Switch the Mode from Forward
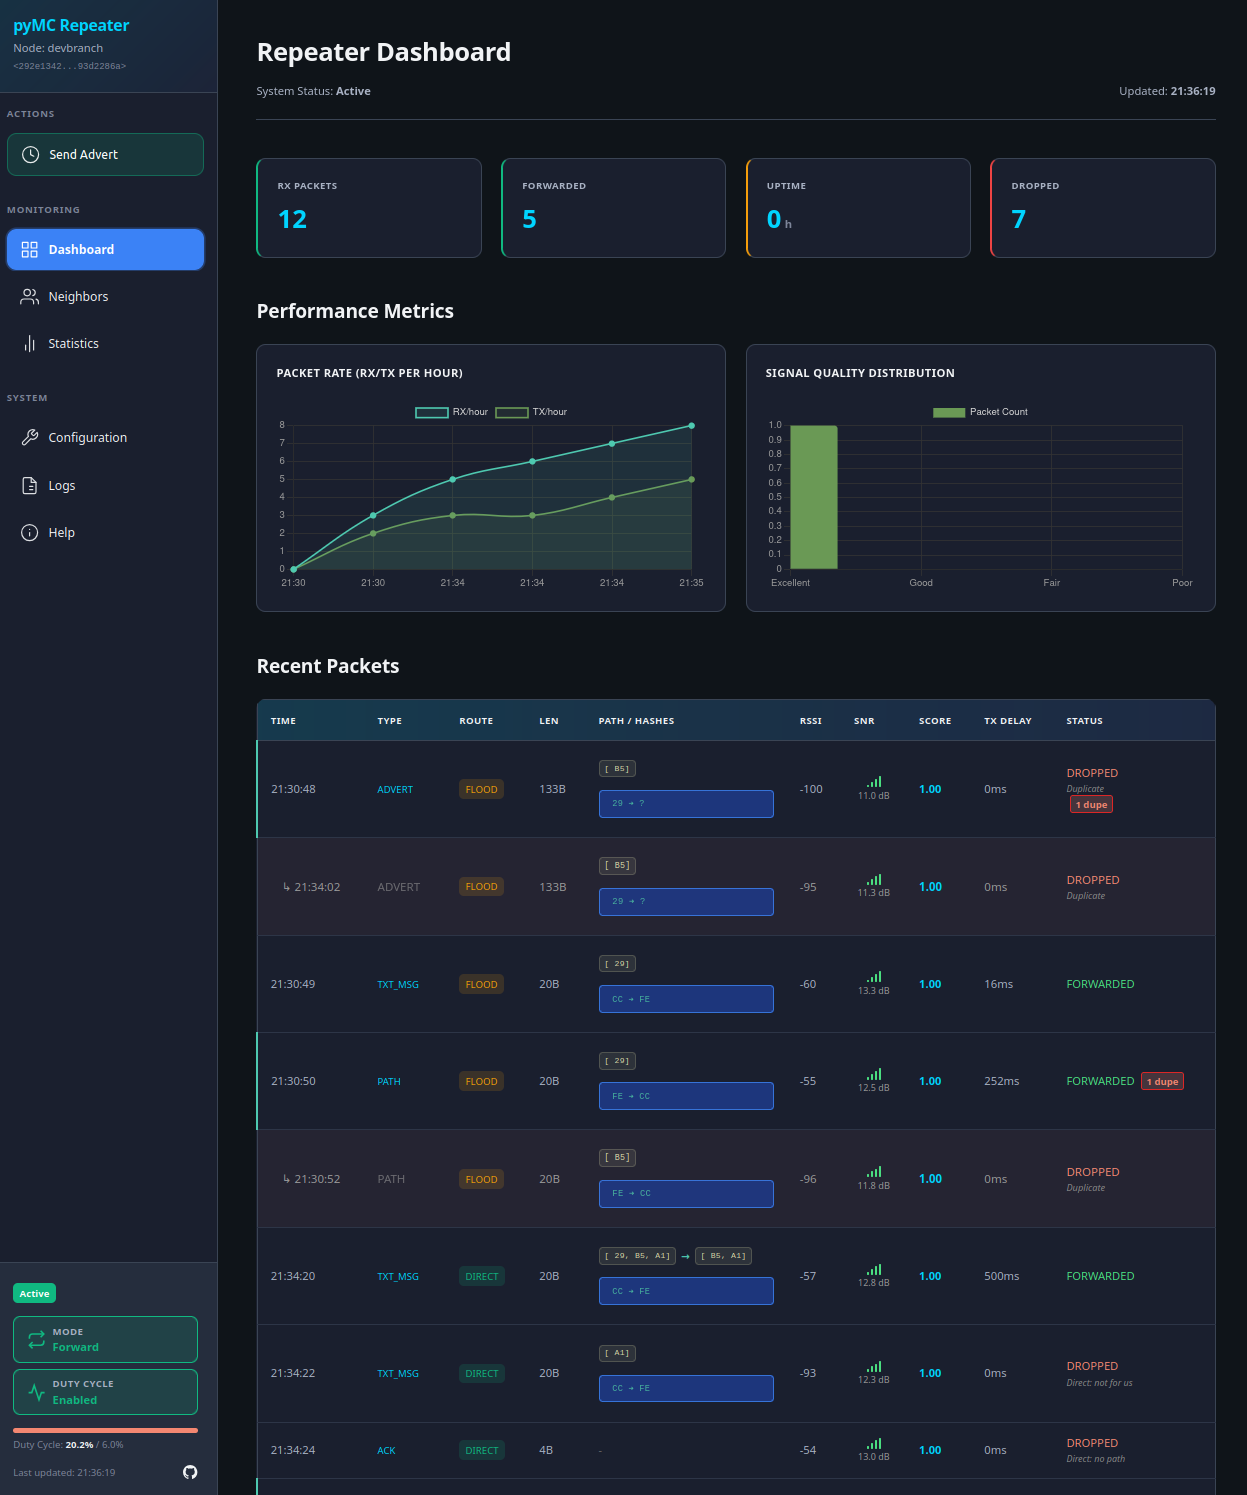The image size is (1247, 1495). pyautogui.click(x=105, y=1339)
